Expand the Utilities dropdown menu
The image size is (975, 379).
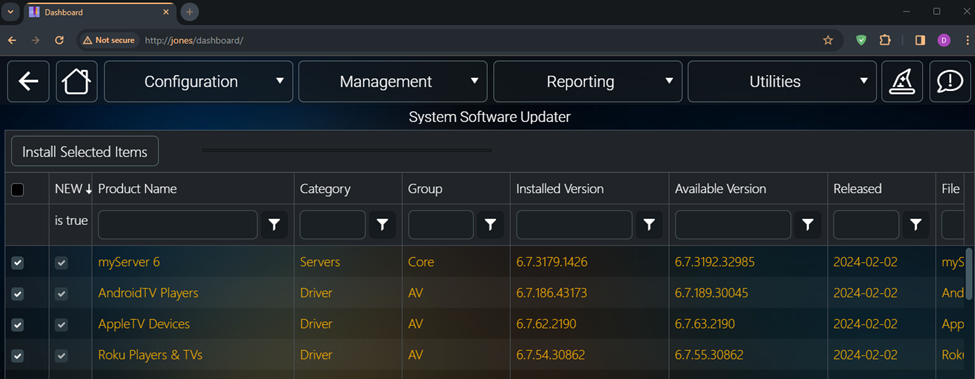pyautogui.click(x=782, y=81)
